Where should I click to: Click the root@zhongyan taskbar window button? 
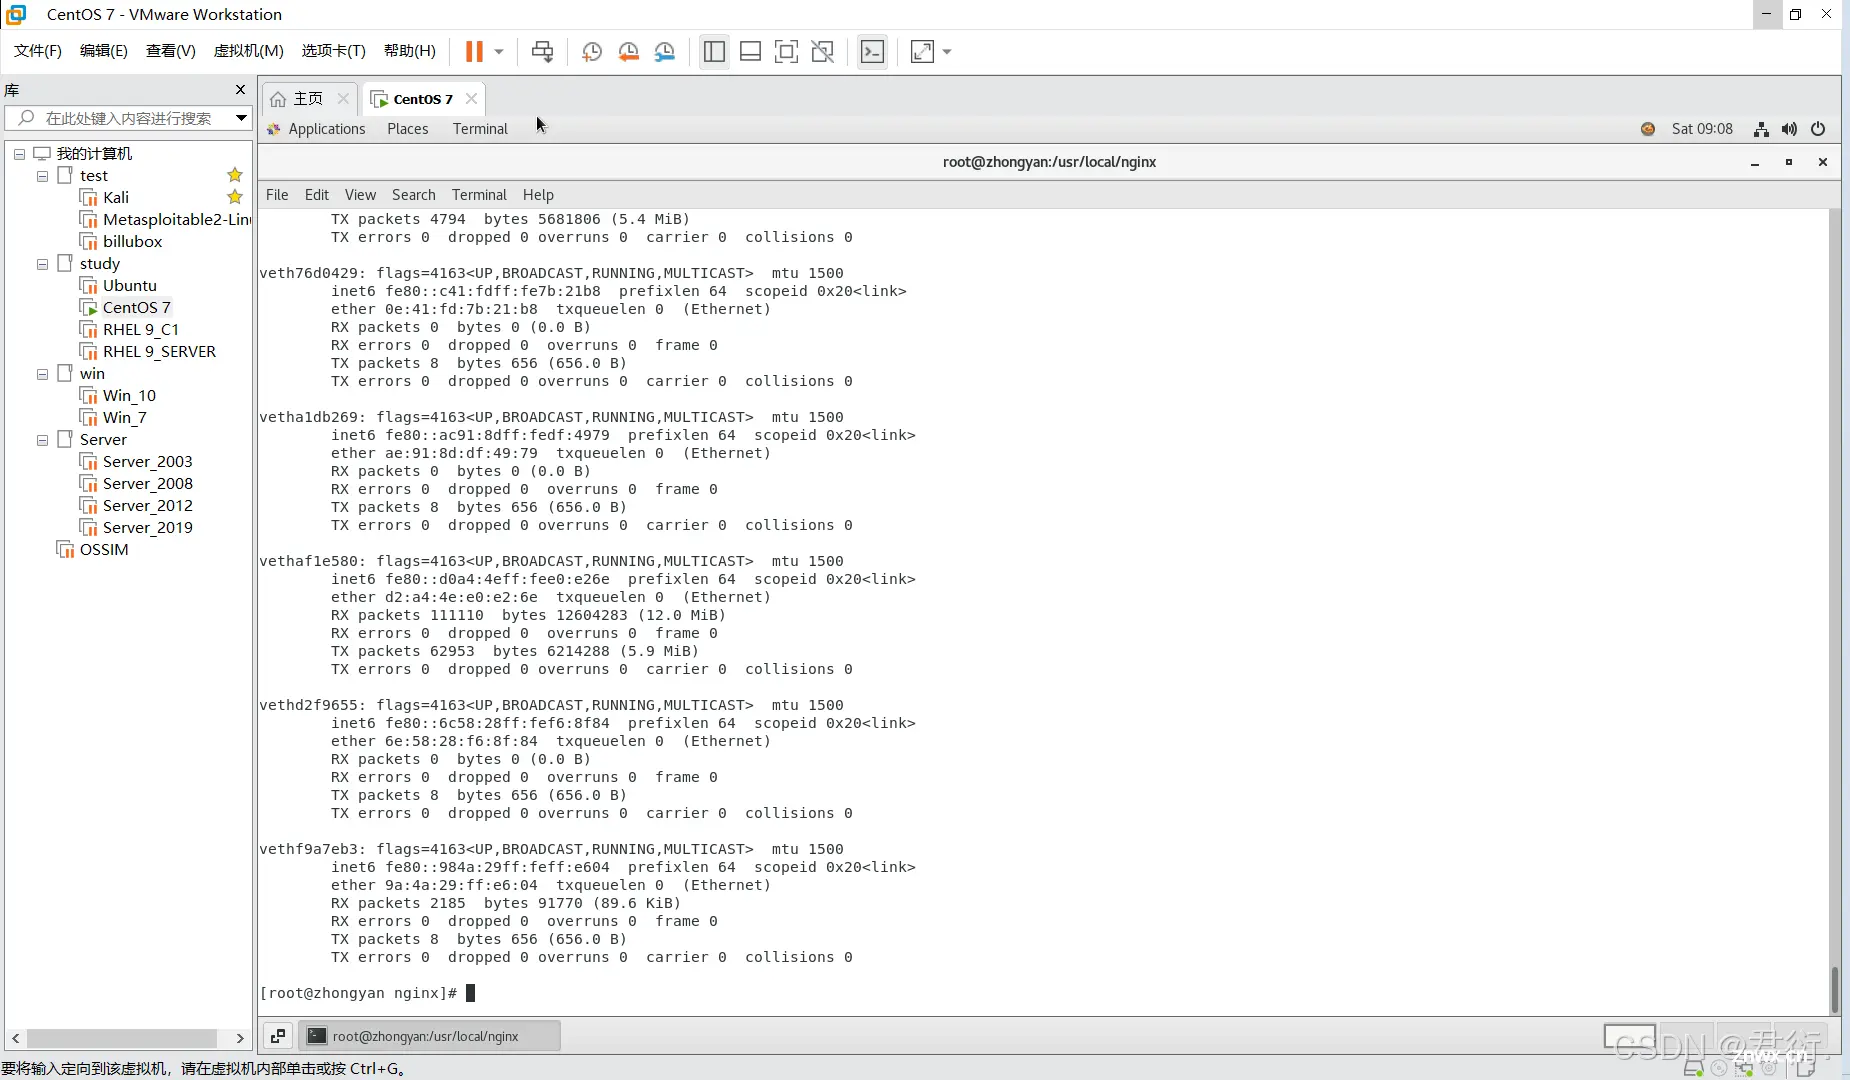pyautogui.click(x=430, y=1036)
